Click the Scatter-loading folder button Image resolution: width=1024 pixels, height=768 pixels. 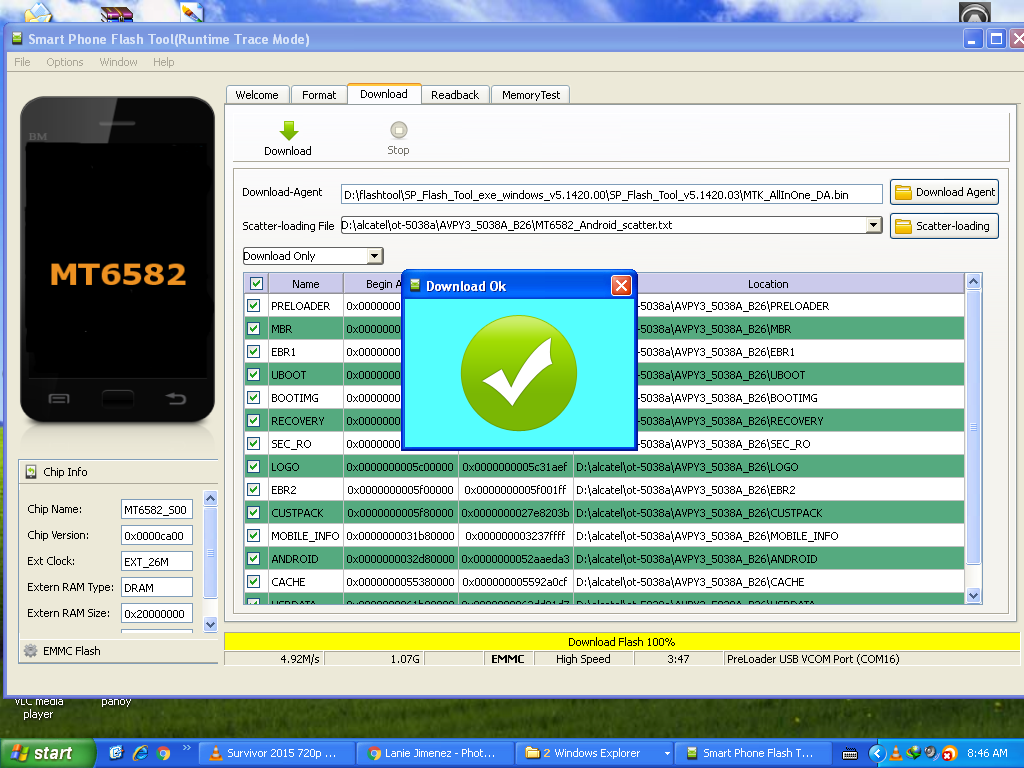pos(944,226)
